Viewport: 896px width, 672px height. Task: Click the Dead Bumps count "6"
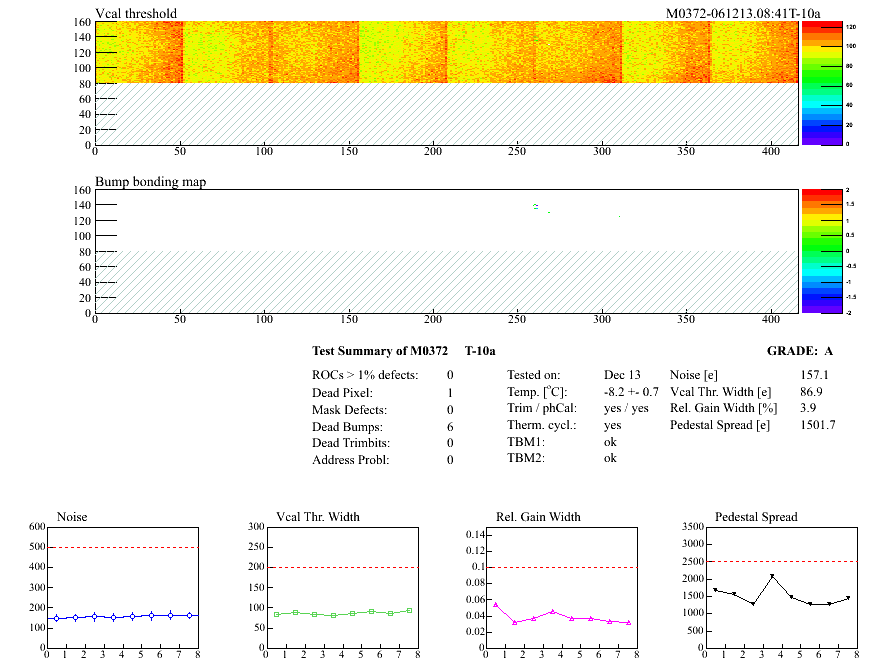pos(450,427)
